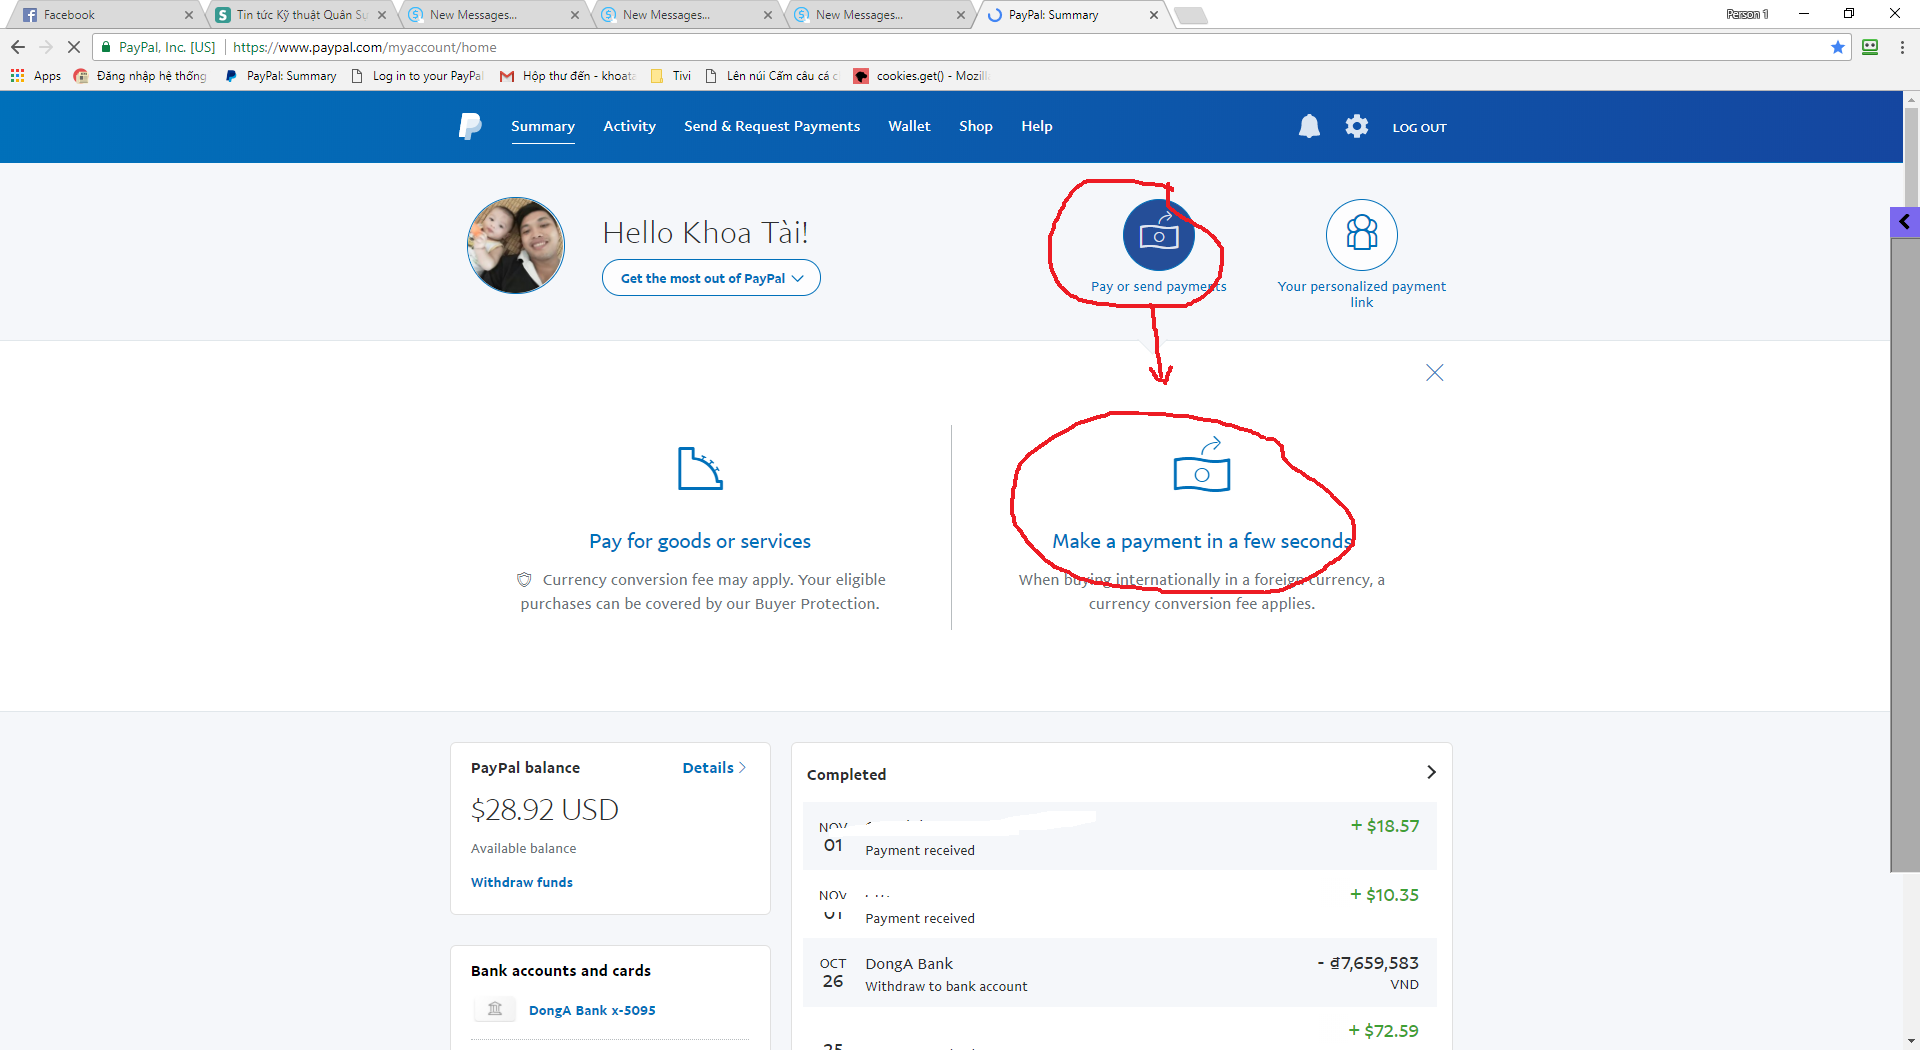
Task: Click the LOG OUT button
Action: 1419,128
